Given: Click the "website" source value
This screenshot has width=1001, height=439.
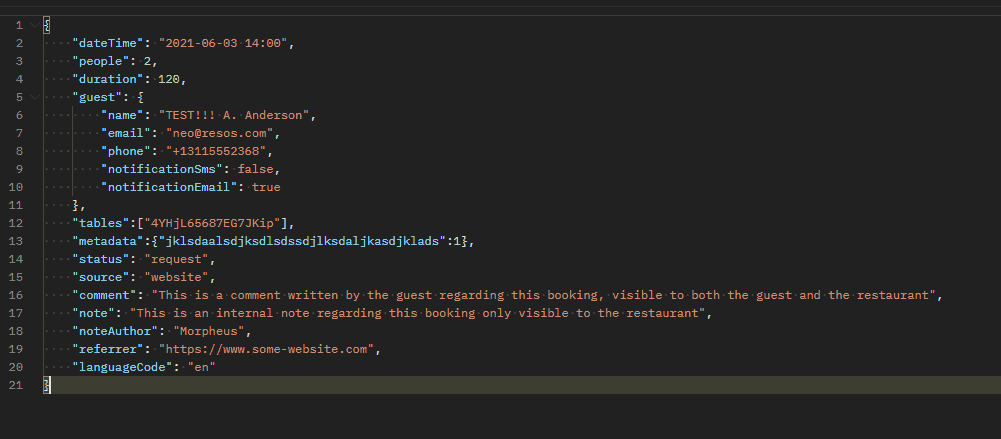Looking at the screenshot, I should pos(176,277).
